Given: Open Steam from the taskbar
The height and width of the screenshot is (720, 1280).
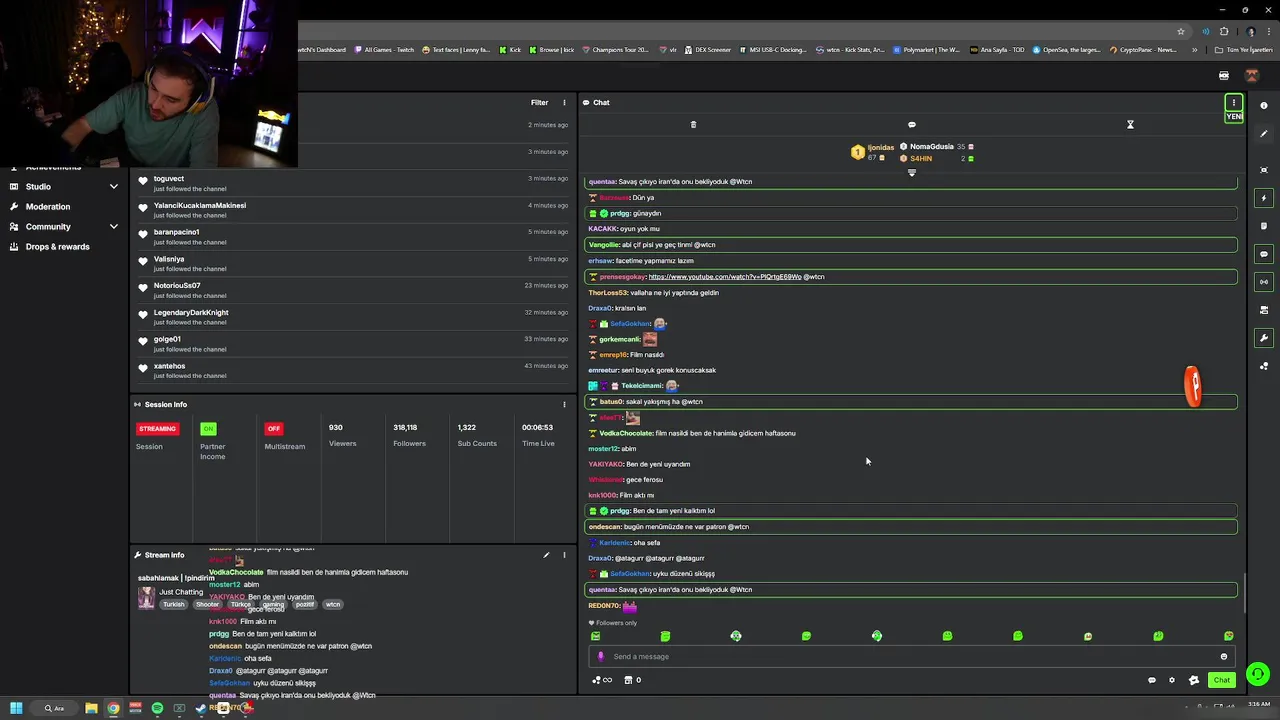Looking at the screenshot, I should click(201, 709).
